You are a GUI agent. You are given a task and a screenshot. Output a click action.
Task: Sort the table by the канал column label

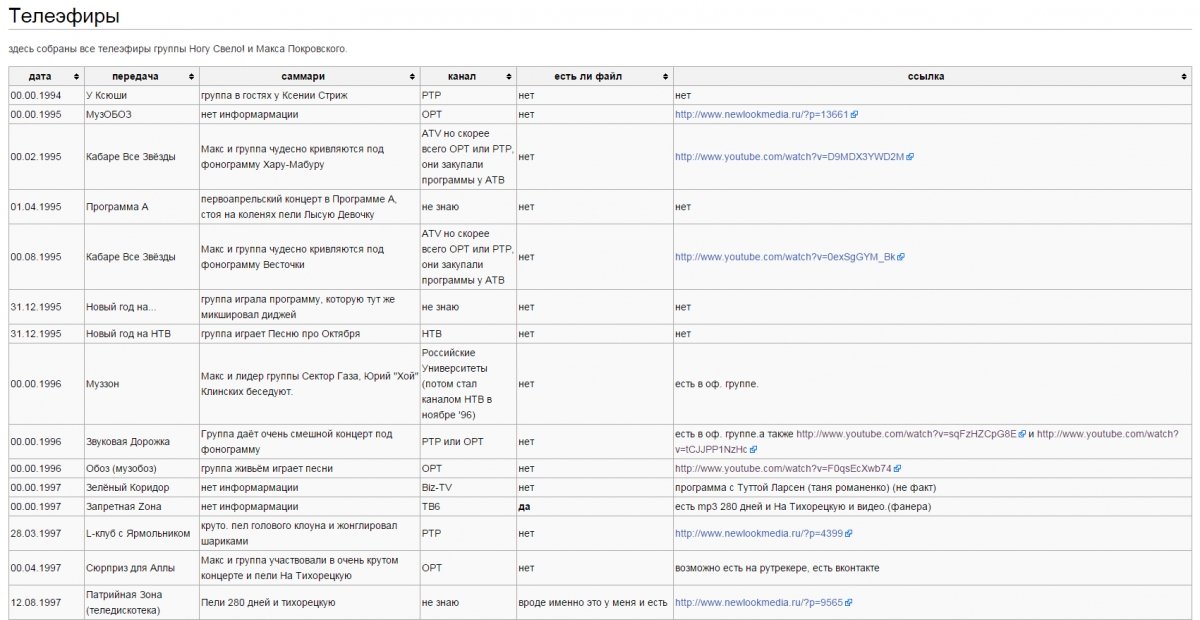[462, 77]
